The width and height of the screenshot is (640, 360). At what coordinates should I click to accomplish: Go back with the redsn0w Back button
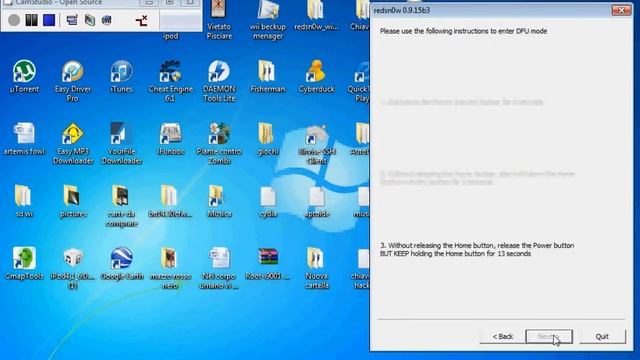pos(502,336)
